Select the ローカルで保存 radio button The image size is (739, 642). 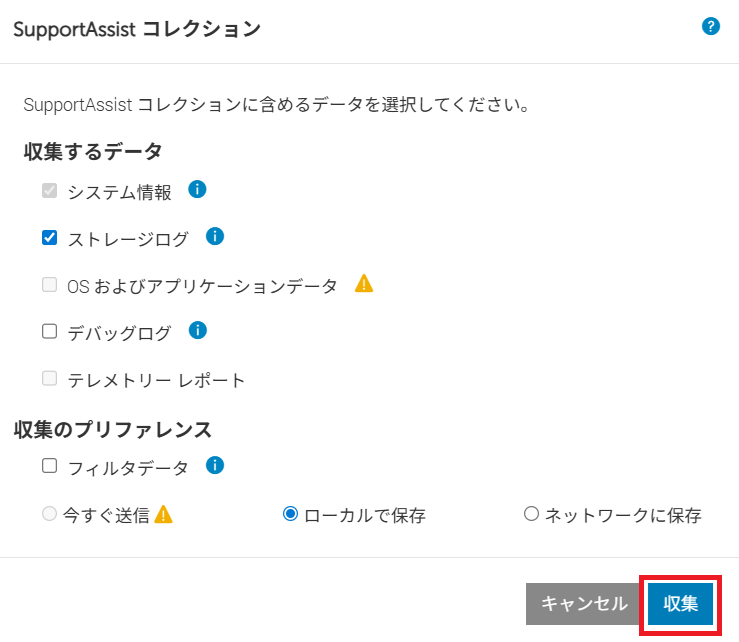coord(291,514)
